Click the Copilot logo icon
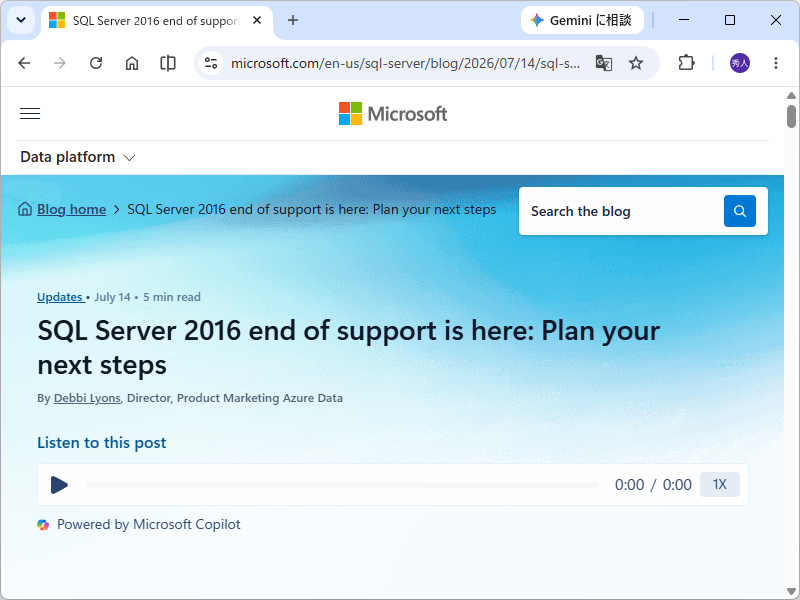The height and width of the screenshot is (600, 800). [43, 524]
